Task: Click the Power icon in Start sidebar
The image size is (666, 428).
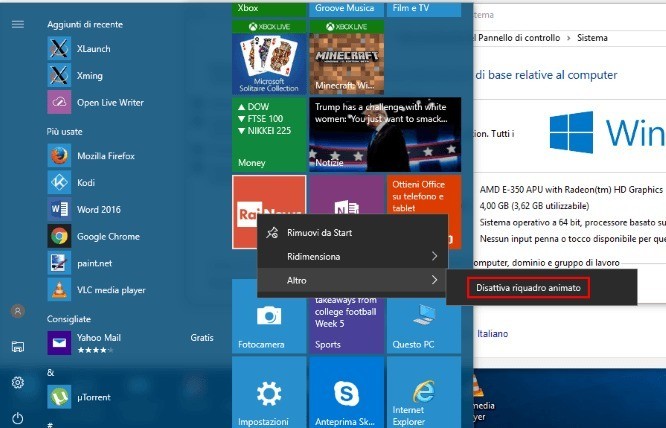Action: point(18,418)
